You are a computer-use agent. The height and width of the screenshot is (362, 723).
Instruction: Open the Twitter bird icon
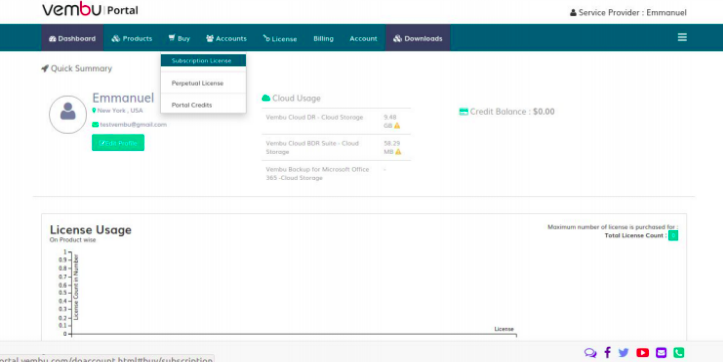coord(623,353)
